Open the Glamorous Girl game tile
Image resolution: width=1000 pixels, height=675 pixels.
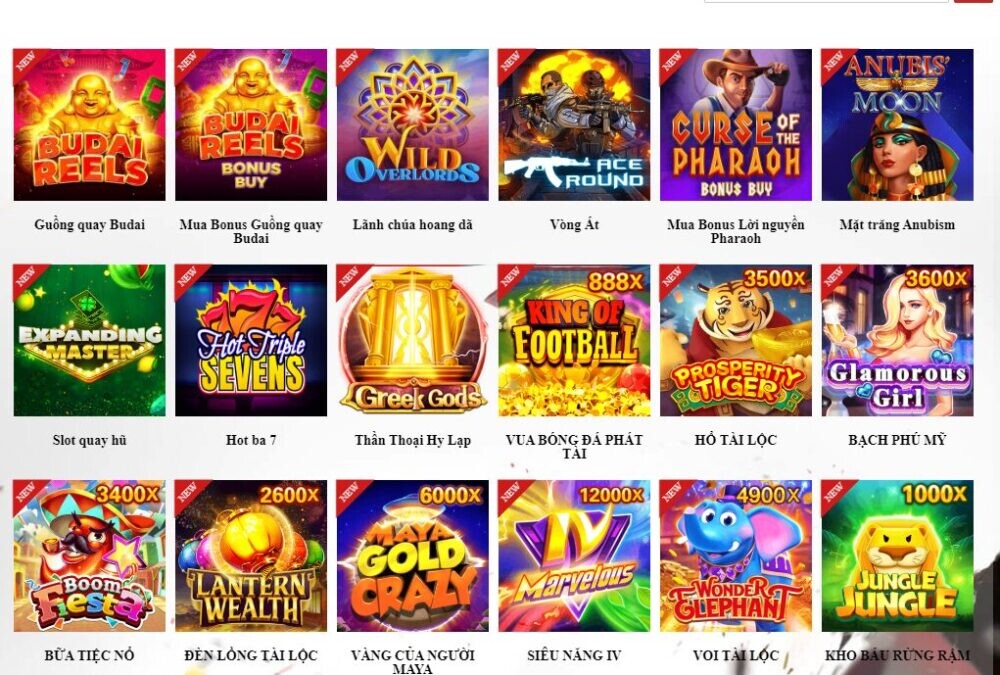[897, 340]
